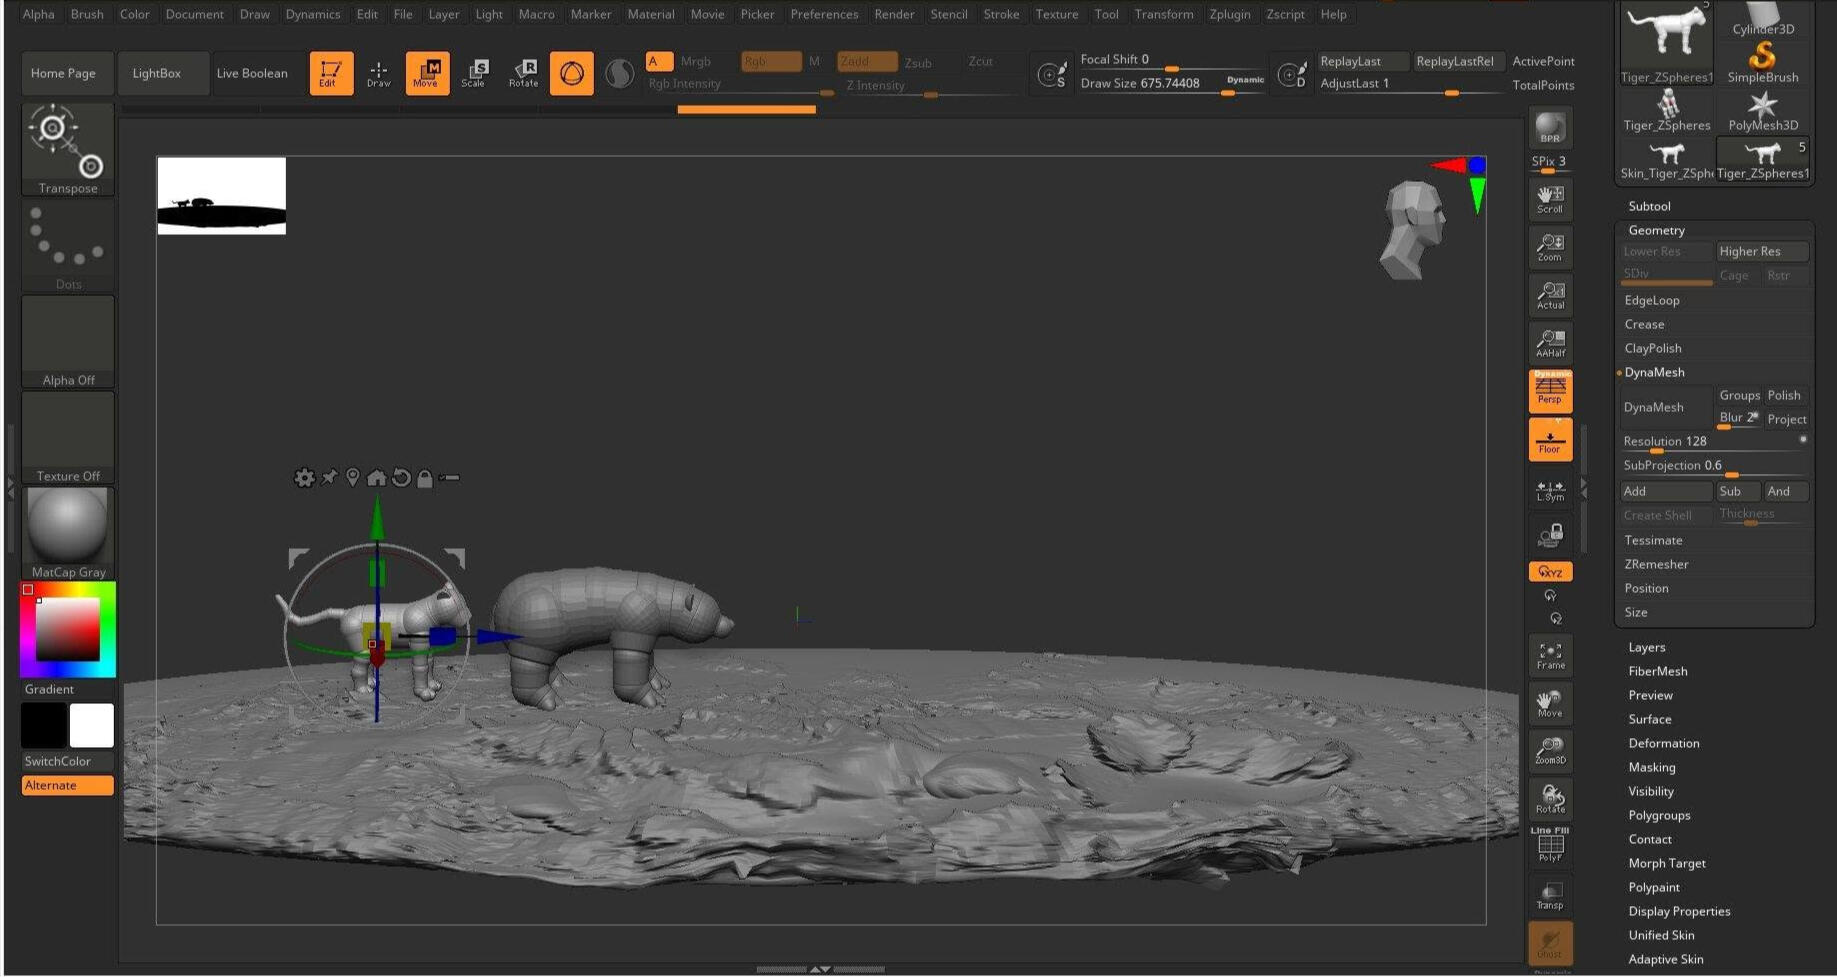
Task: Activate the Rotate tool button
Action: (523, 73)
